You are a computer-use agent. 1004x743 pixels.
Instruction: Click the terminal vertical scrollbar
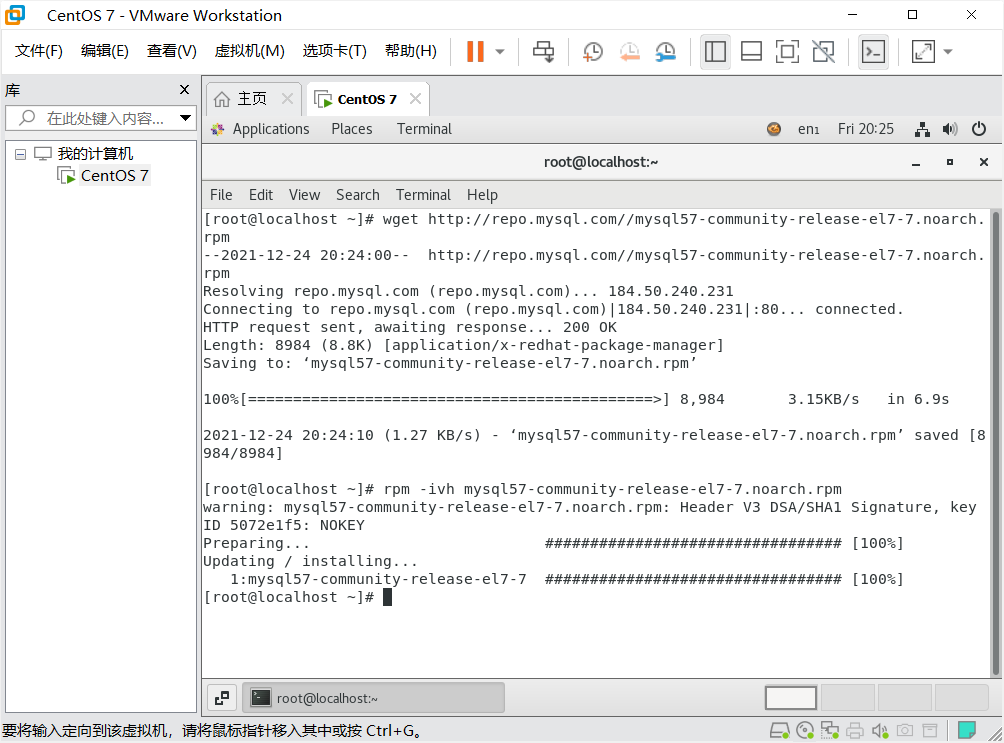pos(996,443)
